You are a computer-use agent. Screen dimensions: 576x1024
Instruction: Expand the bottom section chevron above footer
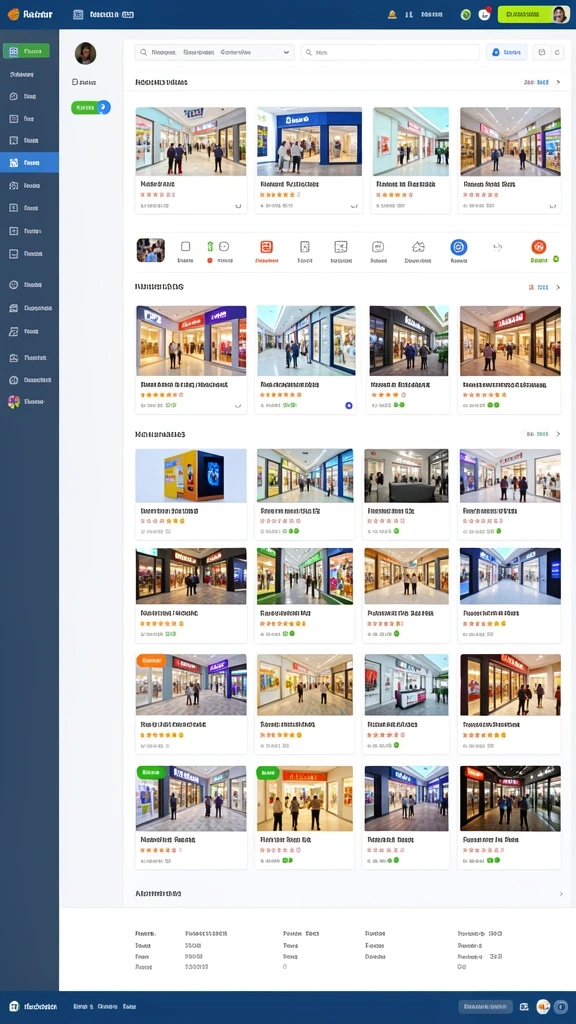coord(560,893)
